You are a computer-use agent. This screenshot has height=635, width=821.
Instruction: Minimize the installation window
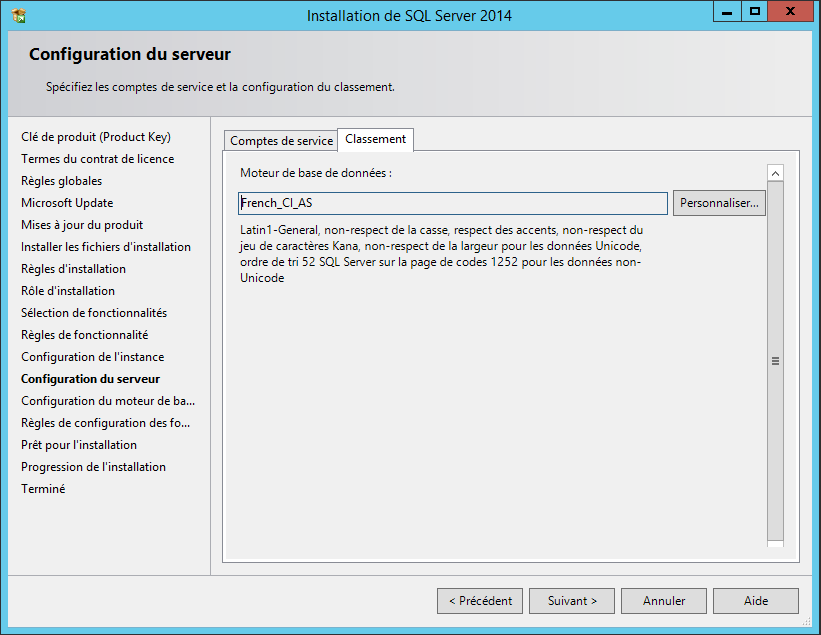pyautogui.click(x=727, y=12)
